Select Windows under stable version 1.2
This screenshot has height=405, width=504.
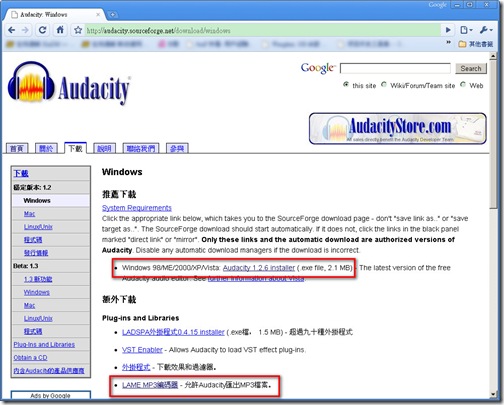37,200
